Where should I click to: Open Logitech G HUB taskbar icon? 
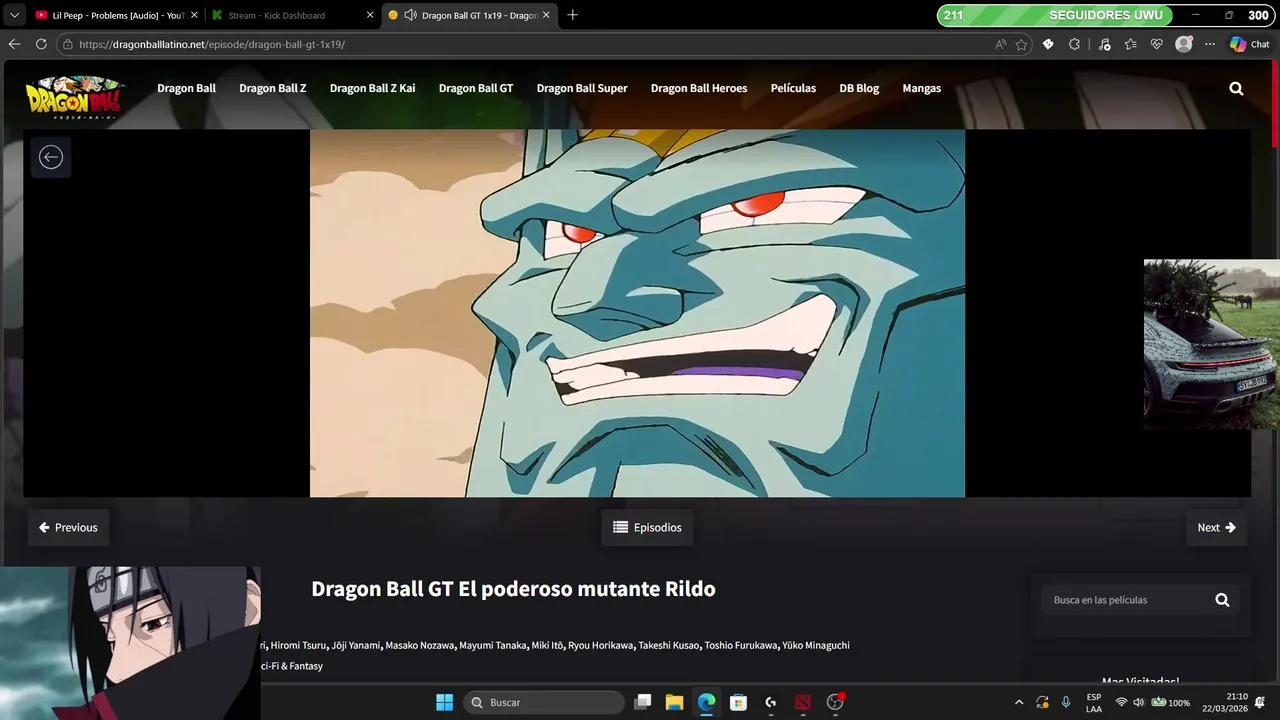click(x=770, y=702)
